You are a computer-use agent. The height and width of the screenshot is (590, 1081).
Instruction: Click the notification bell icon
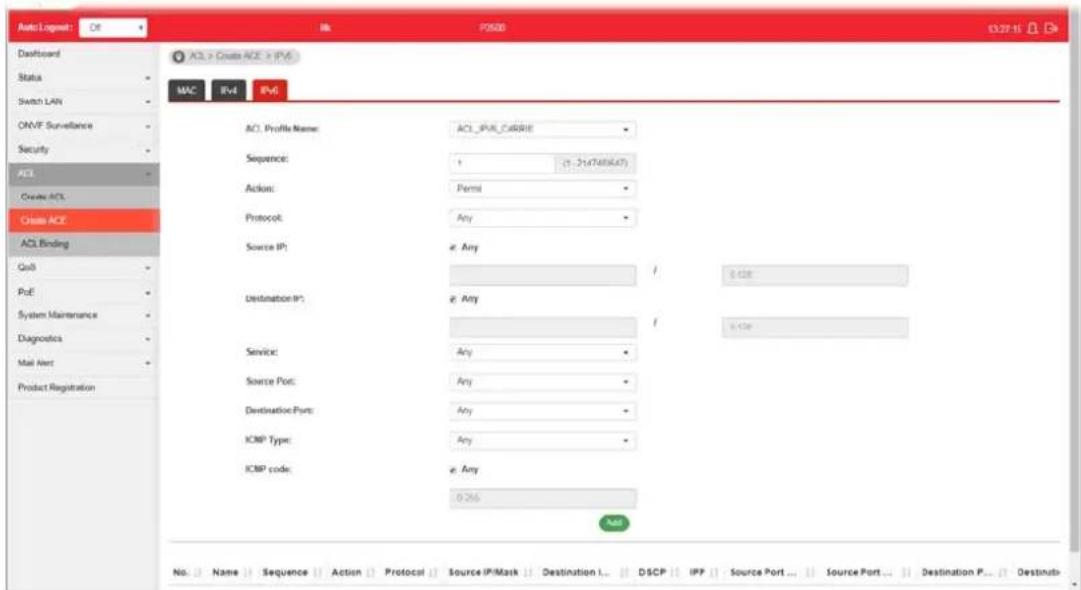(x=1032, y=28)
